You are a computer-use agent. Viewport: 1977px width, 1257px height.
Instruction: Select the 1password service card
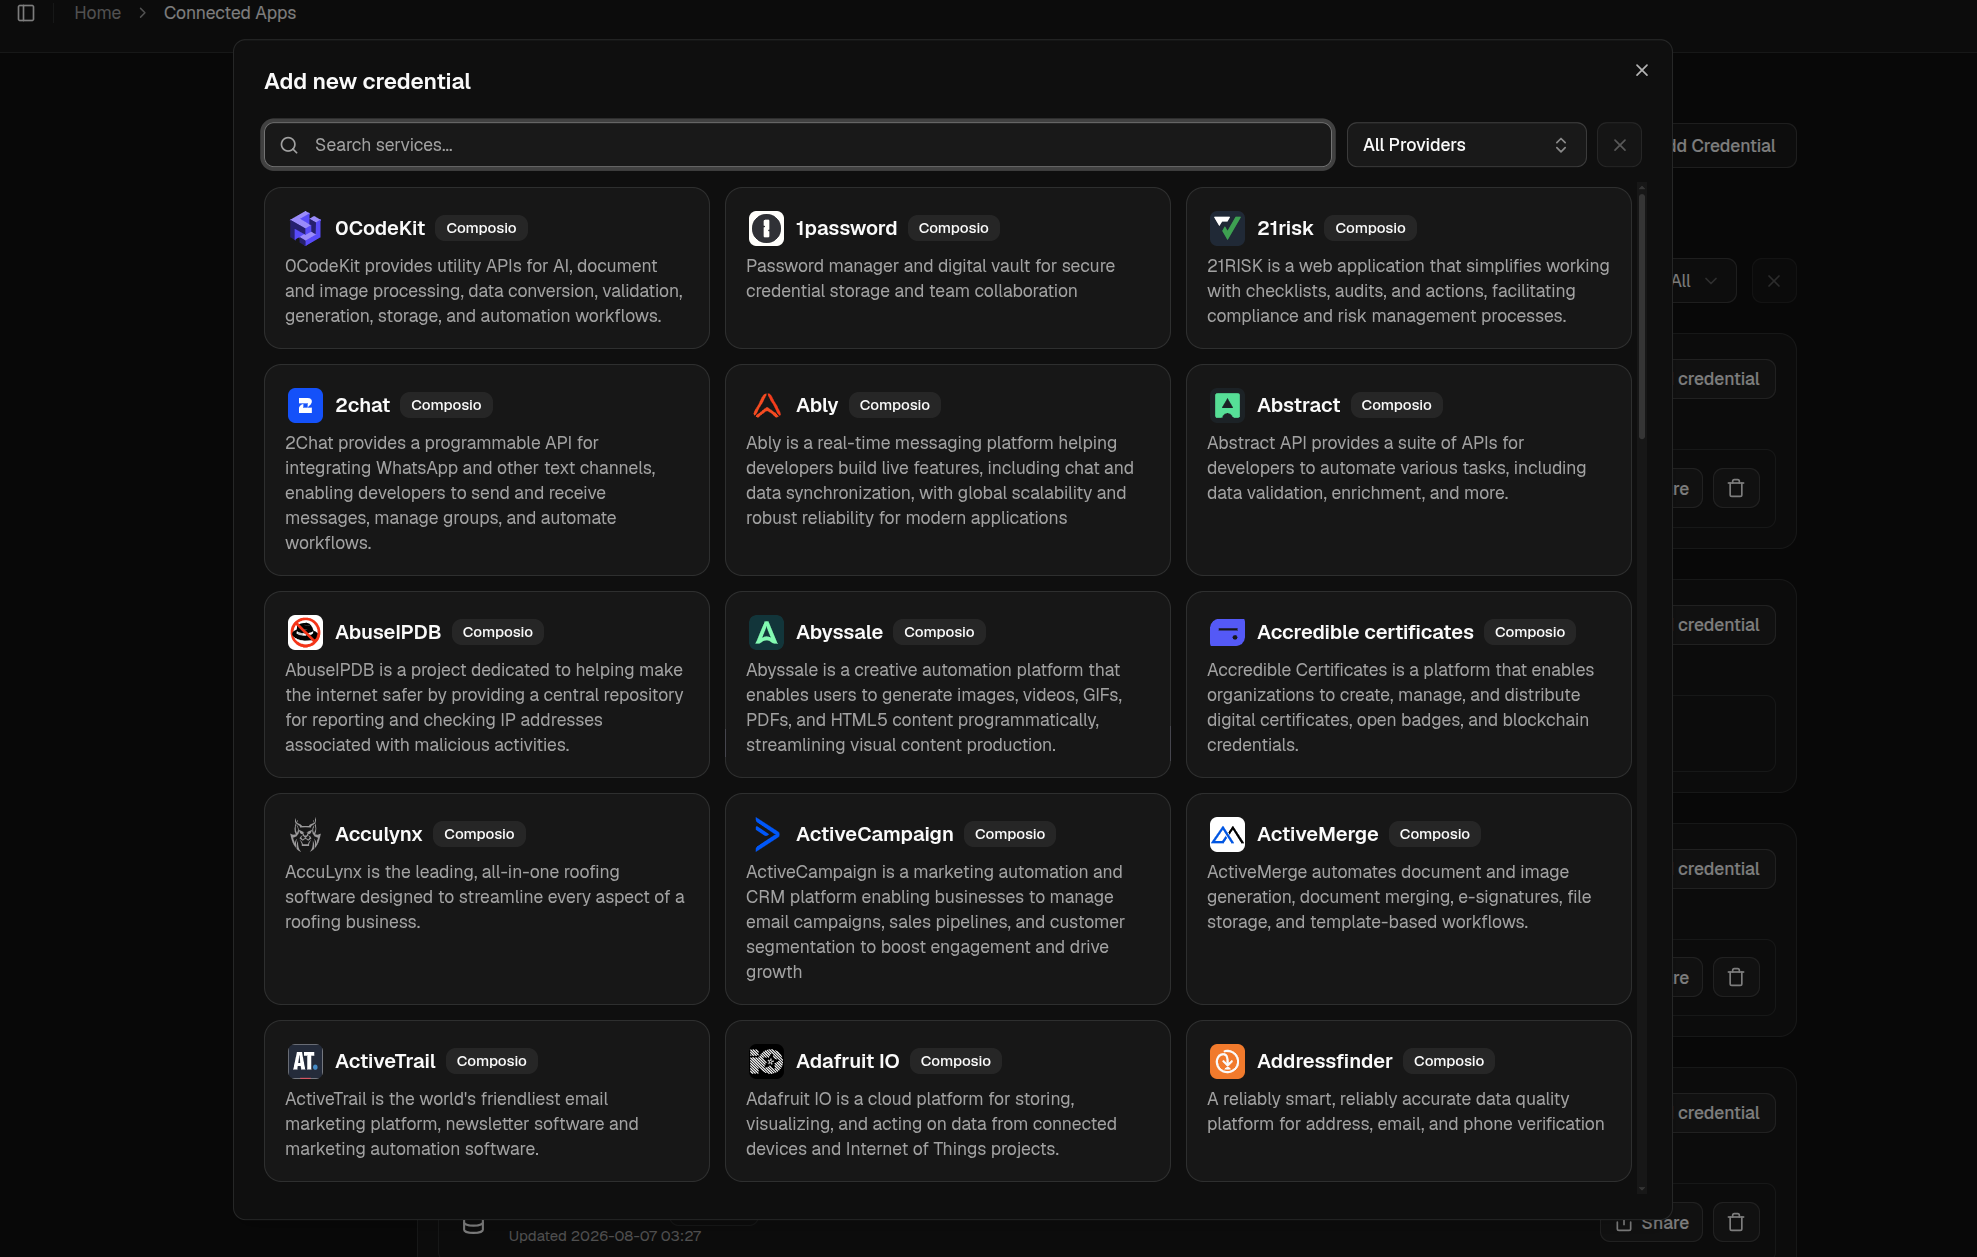948,268
